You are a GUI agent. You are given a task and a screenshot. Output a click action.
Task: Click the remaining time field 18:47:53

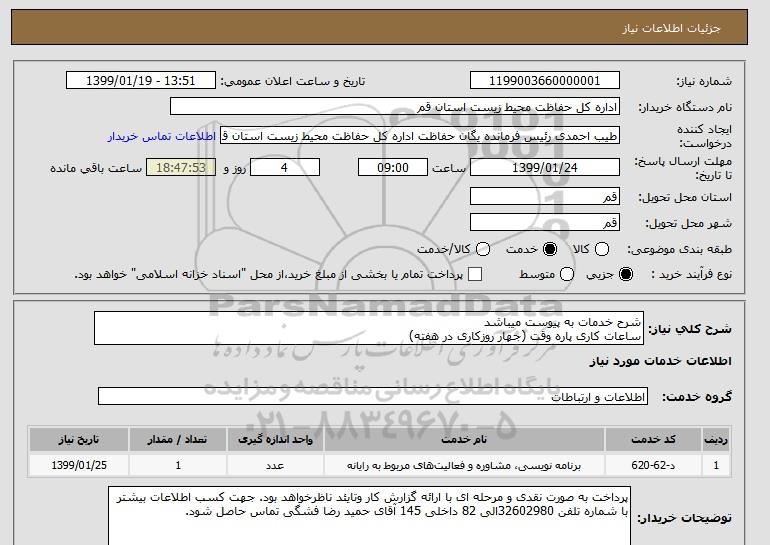point(181,167)
